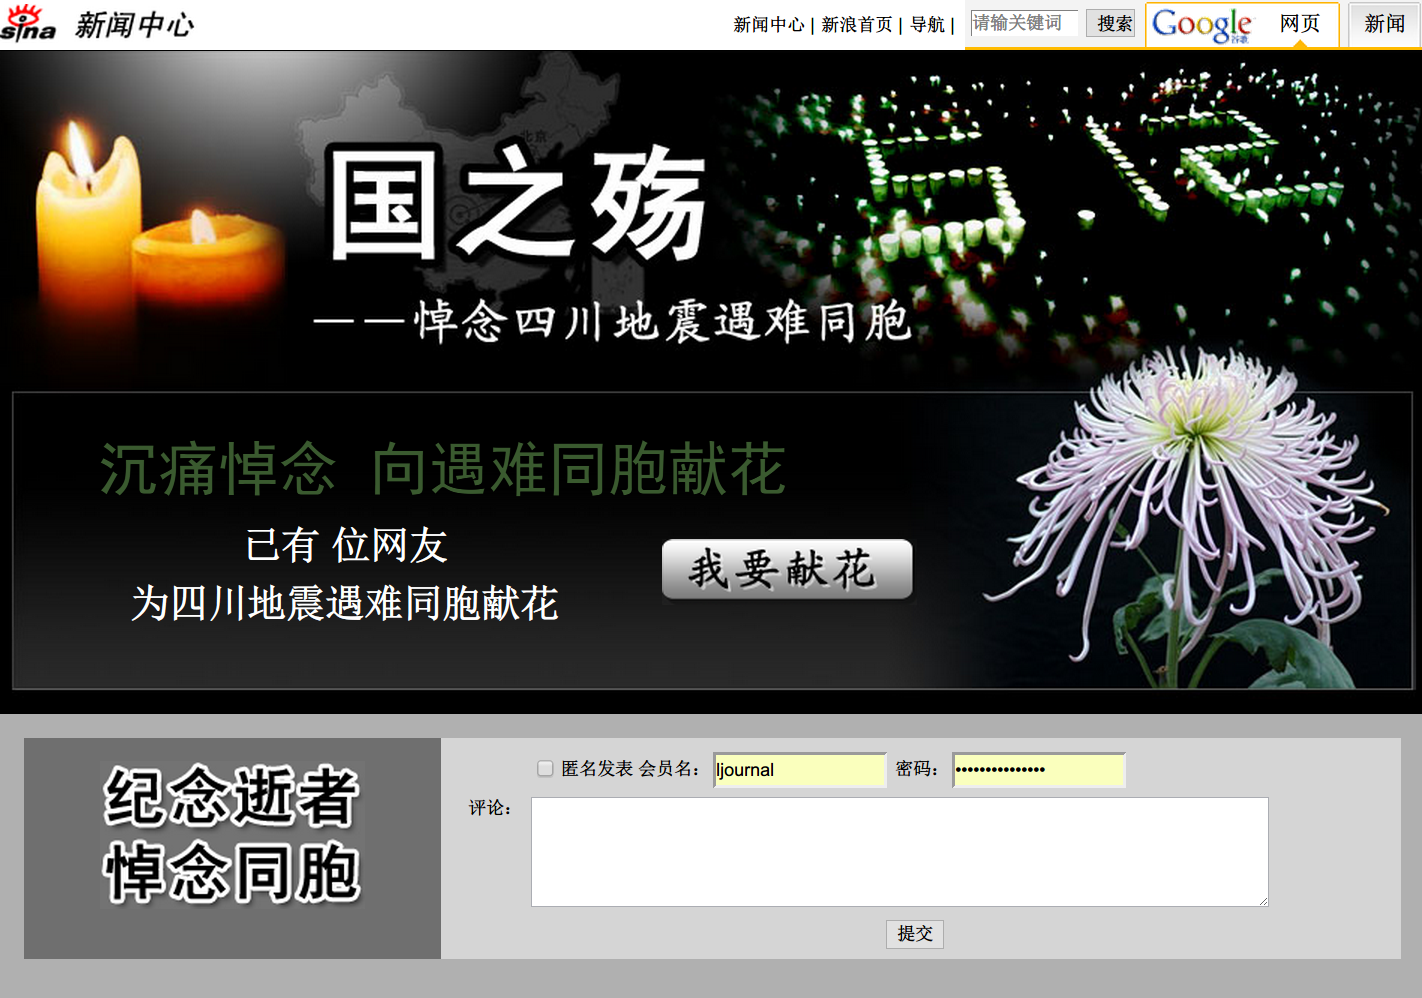Click the textarea resize handle corner
The width and height of the screenshot is (1422, 998).
1263,901
